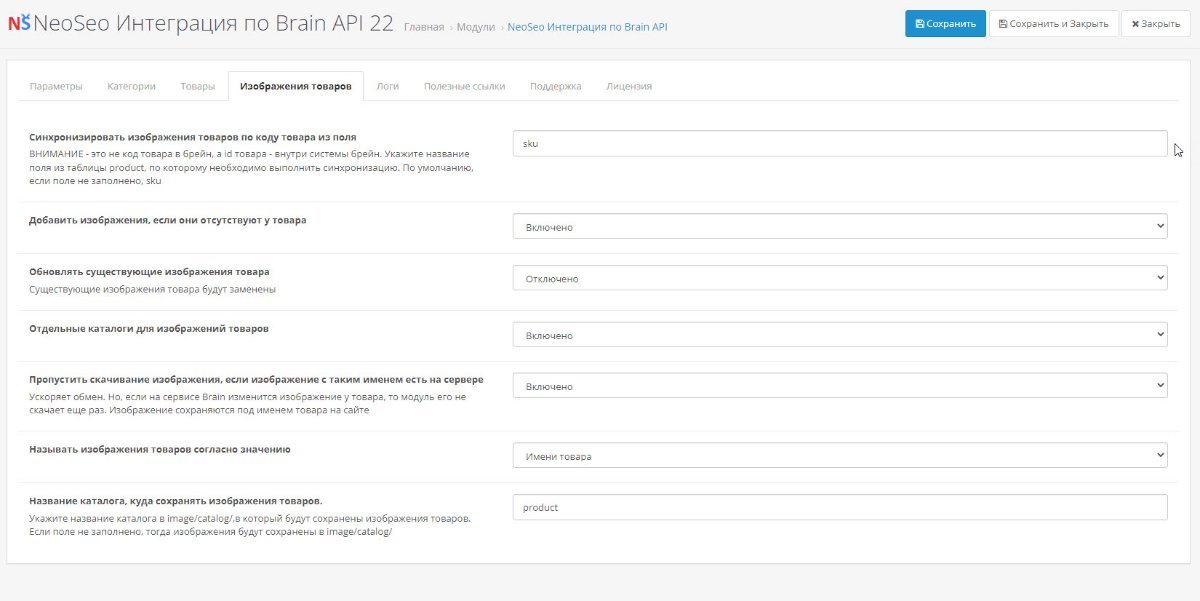Save settings with Сохранить button
Image resolution: width=1200 pixels, height=601 pixels.
[x=945, y=24]
